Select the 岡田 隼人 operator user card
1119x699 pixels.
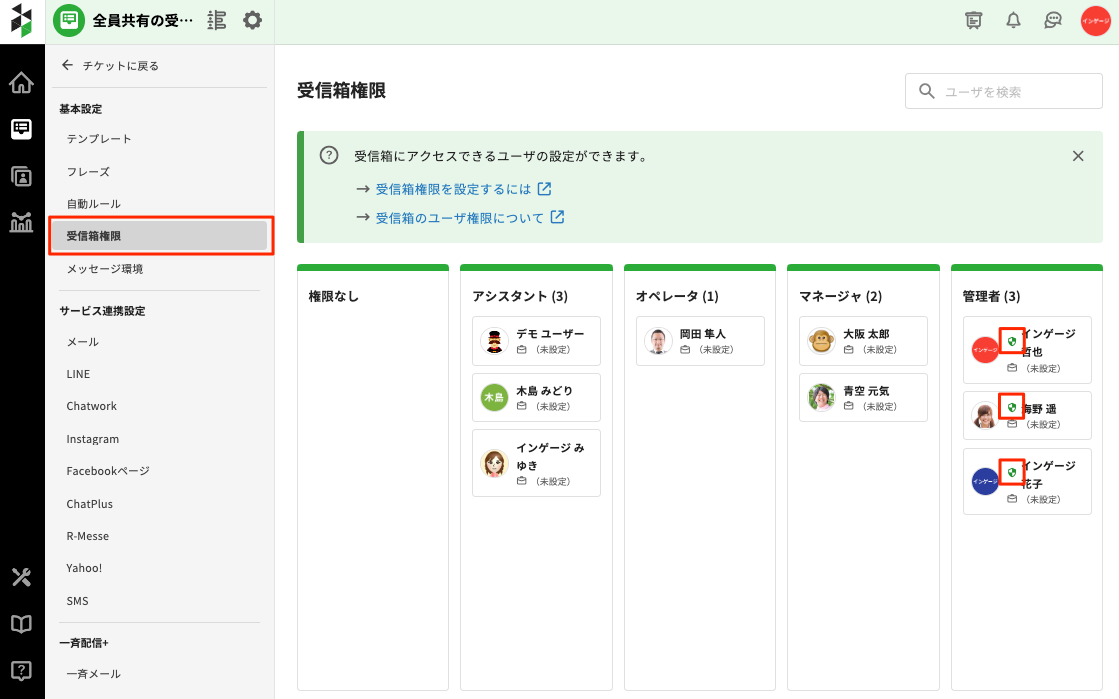coord(699,341)
